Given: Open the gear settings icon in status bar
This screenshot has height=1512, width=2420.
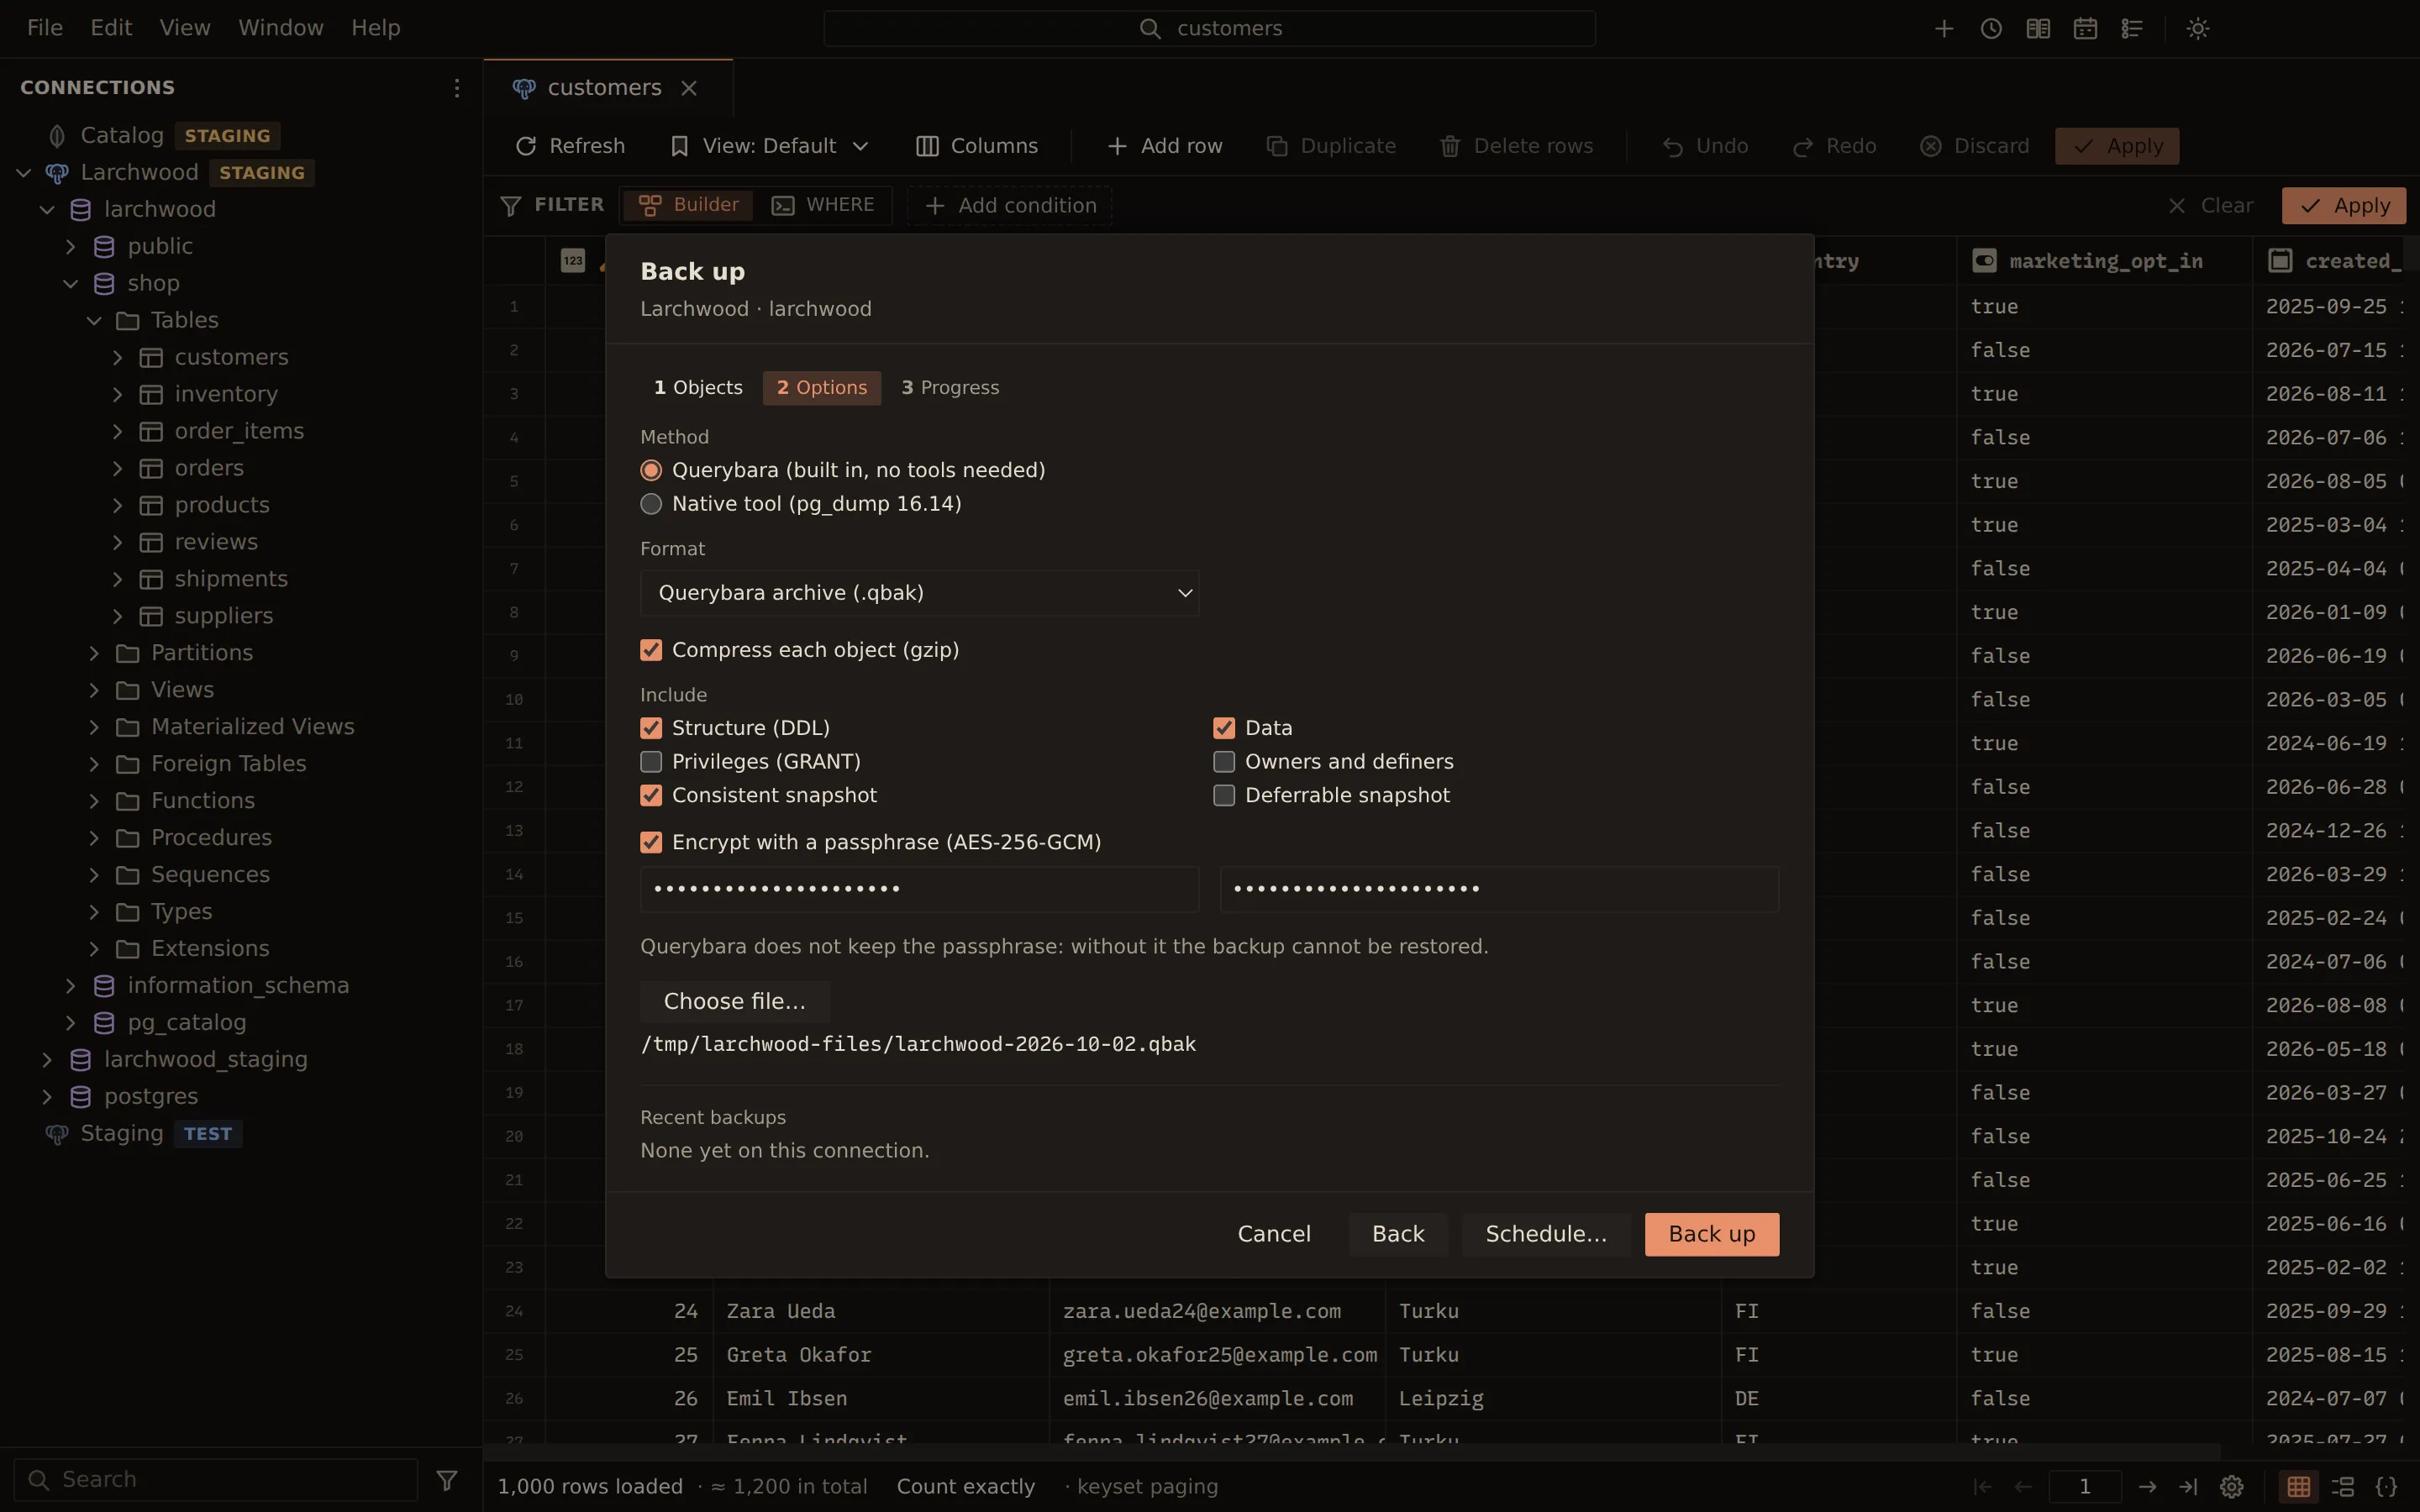Looking at the screenshot, I should [x=2231, y=1486].
